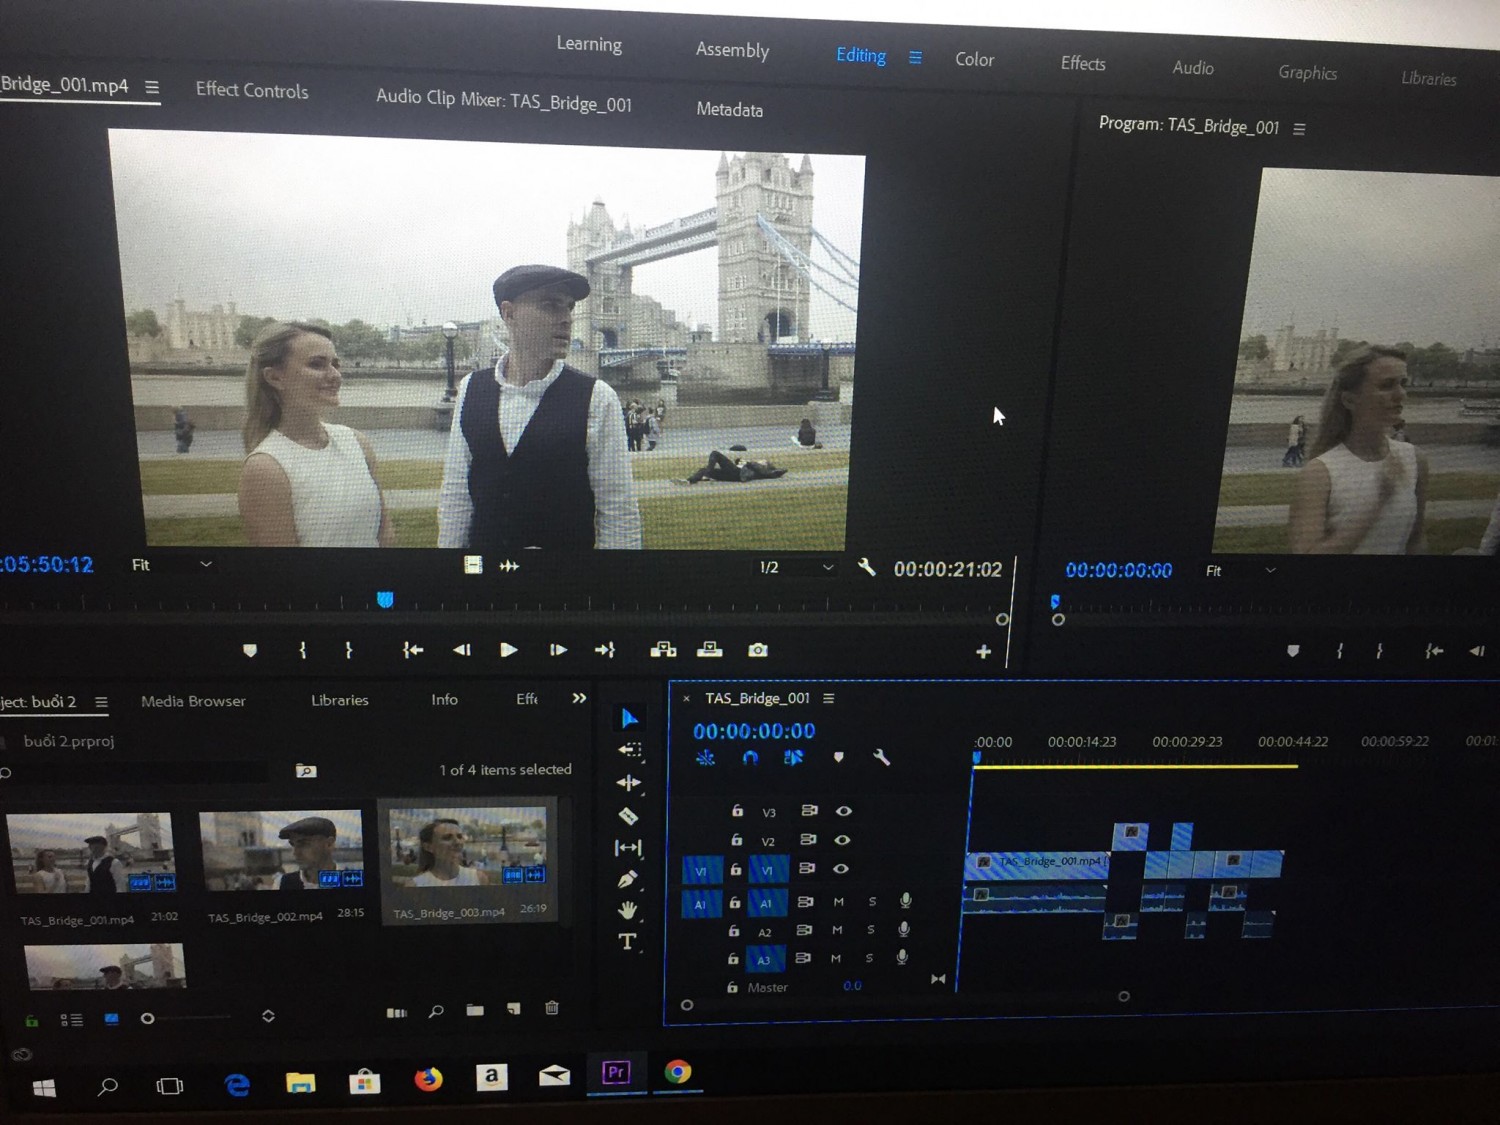Mute track A1
Image resolution: width=1500 pixels, height=1125 pixels.
coord(838,902)
